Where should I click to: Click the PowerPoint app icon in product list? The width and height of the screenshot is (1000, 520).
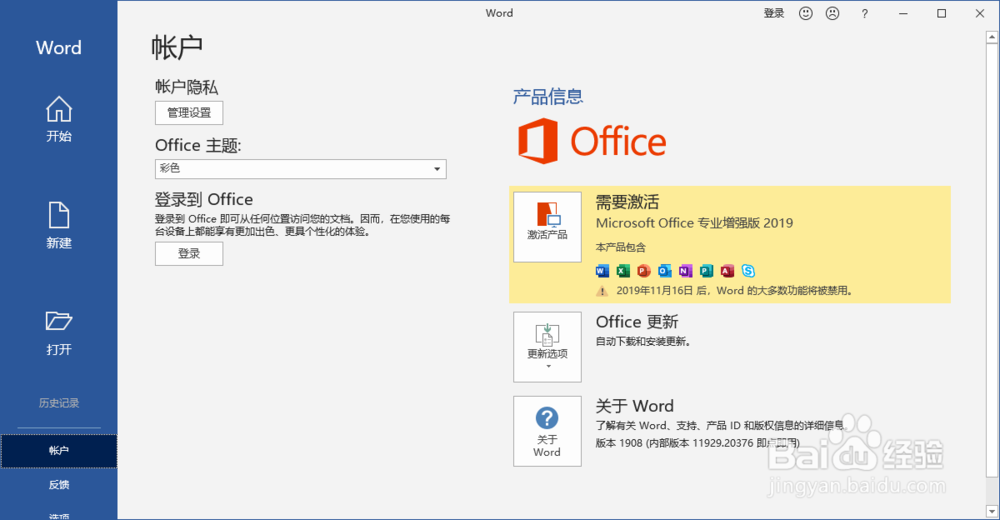[643, 271]
